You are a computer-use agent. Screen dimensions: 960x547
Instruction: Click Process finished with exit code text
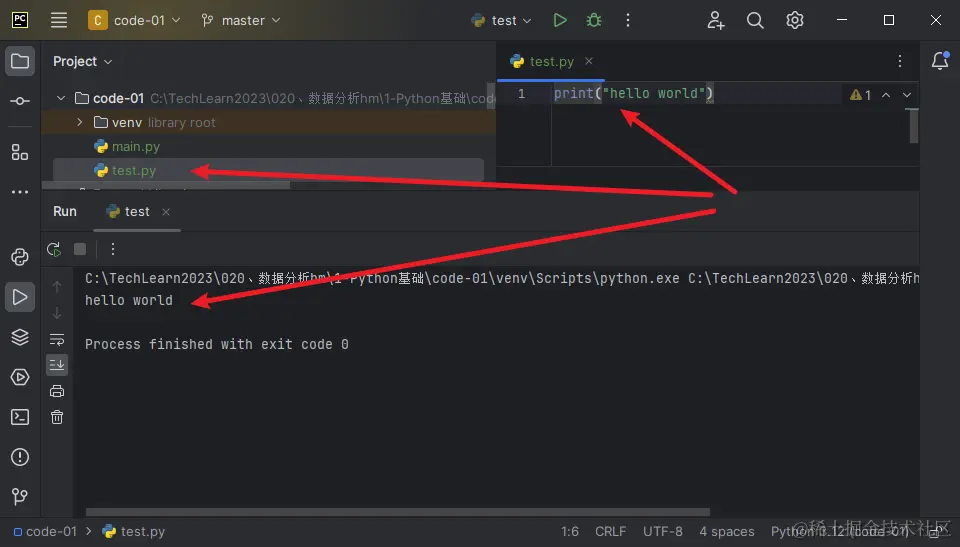click(x=217, y=344)
